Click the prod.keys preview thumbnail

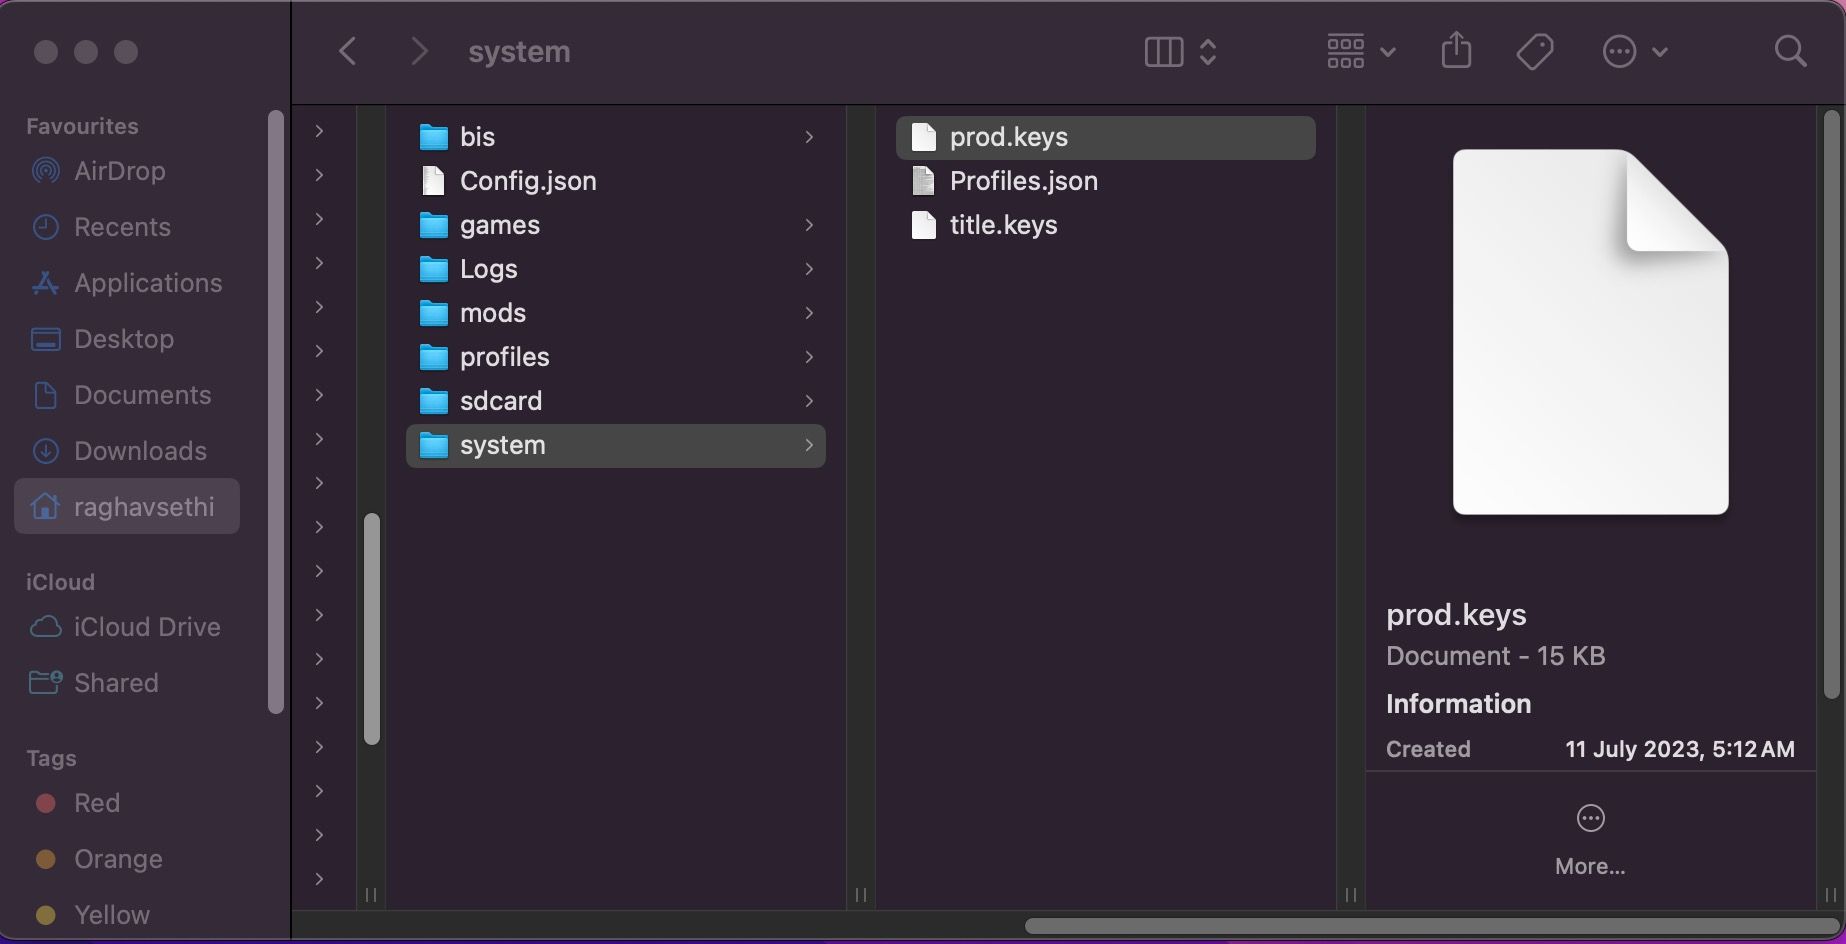[x=1589, y=333]
